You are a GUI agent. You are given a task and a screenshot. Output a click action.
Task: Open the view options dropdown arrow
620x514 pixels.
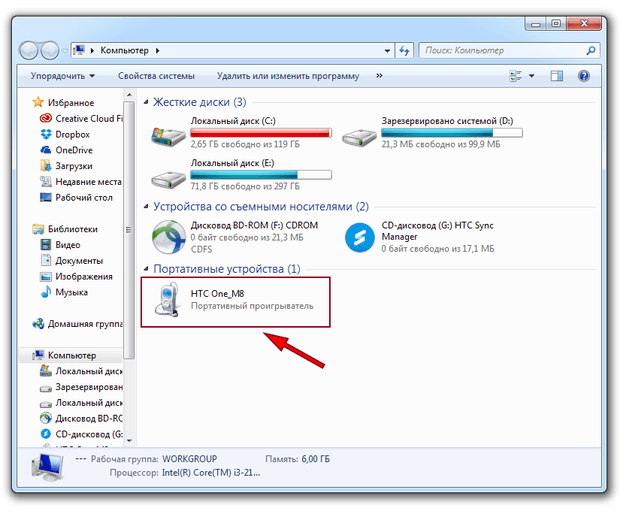532,76
